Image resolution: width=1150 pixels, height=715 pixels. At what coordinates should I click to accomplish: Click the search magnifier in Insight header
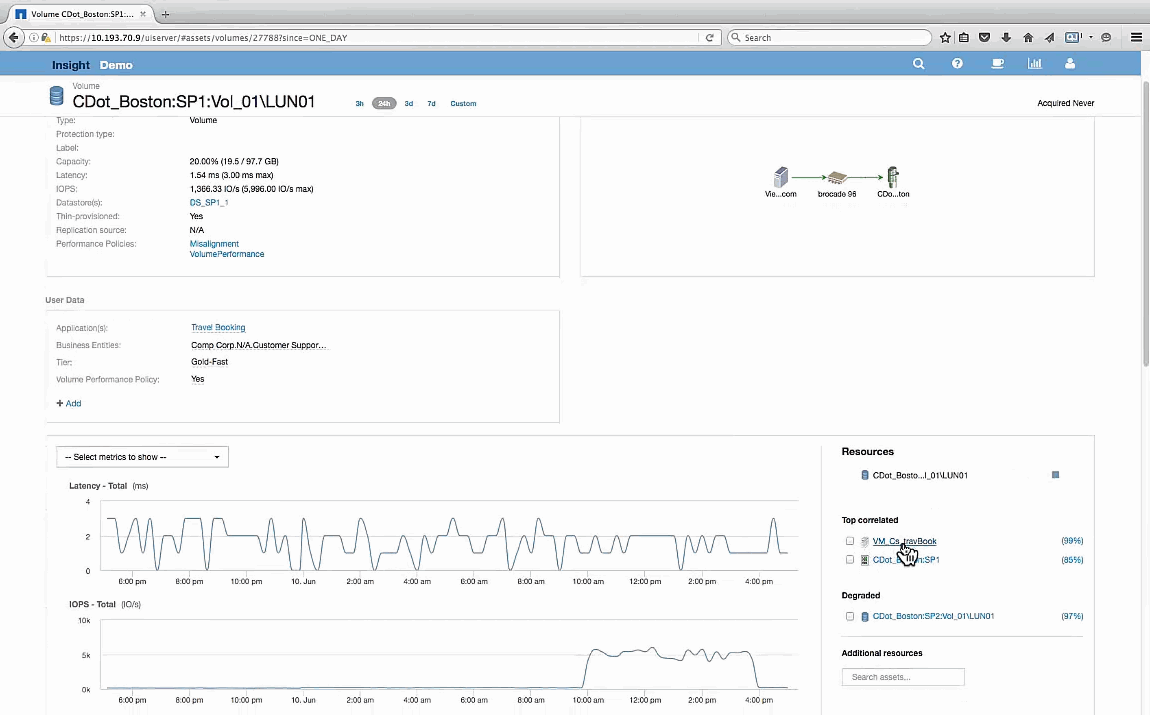[918, 64]
